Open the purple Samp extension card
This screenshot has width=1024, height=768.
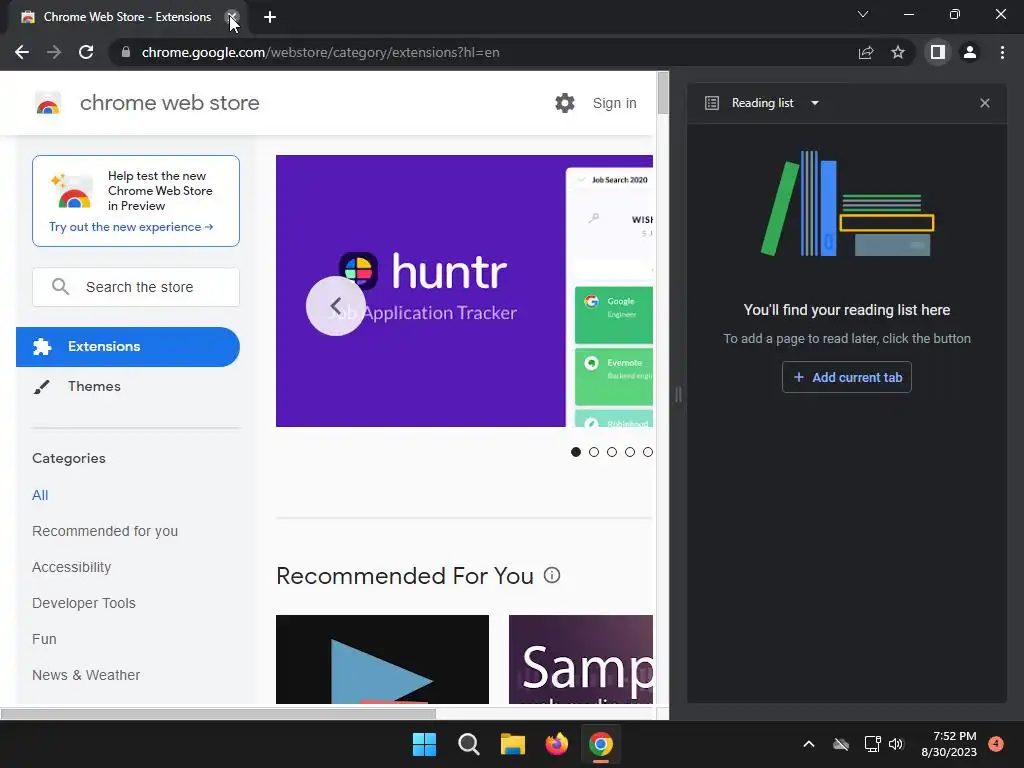point(581,660)
